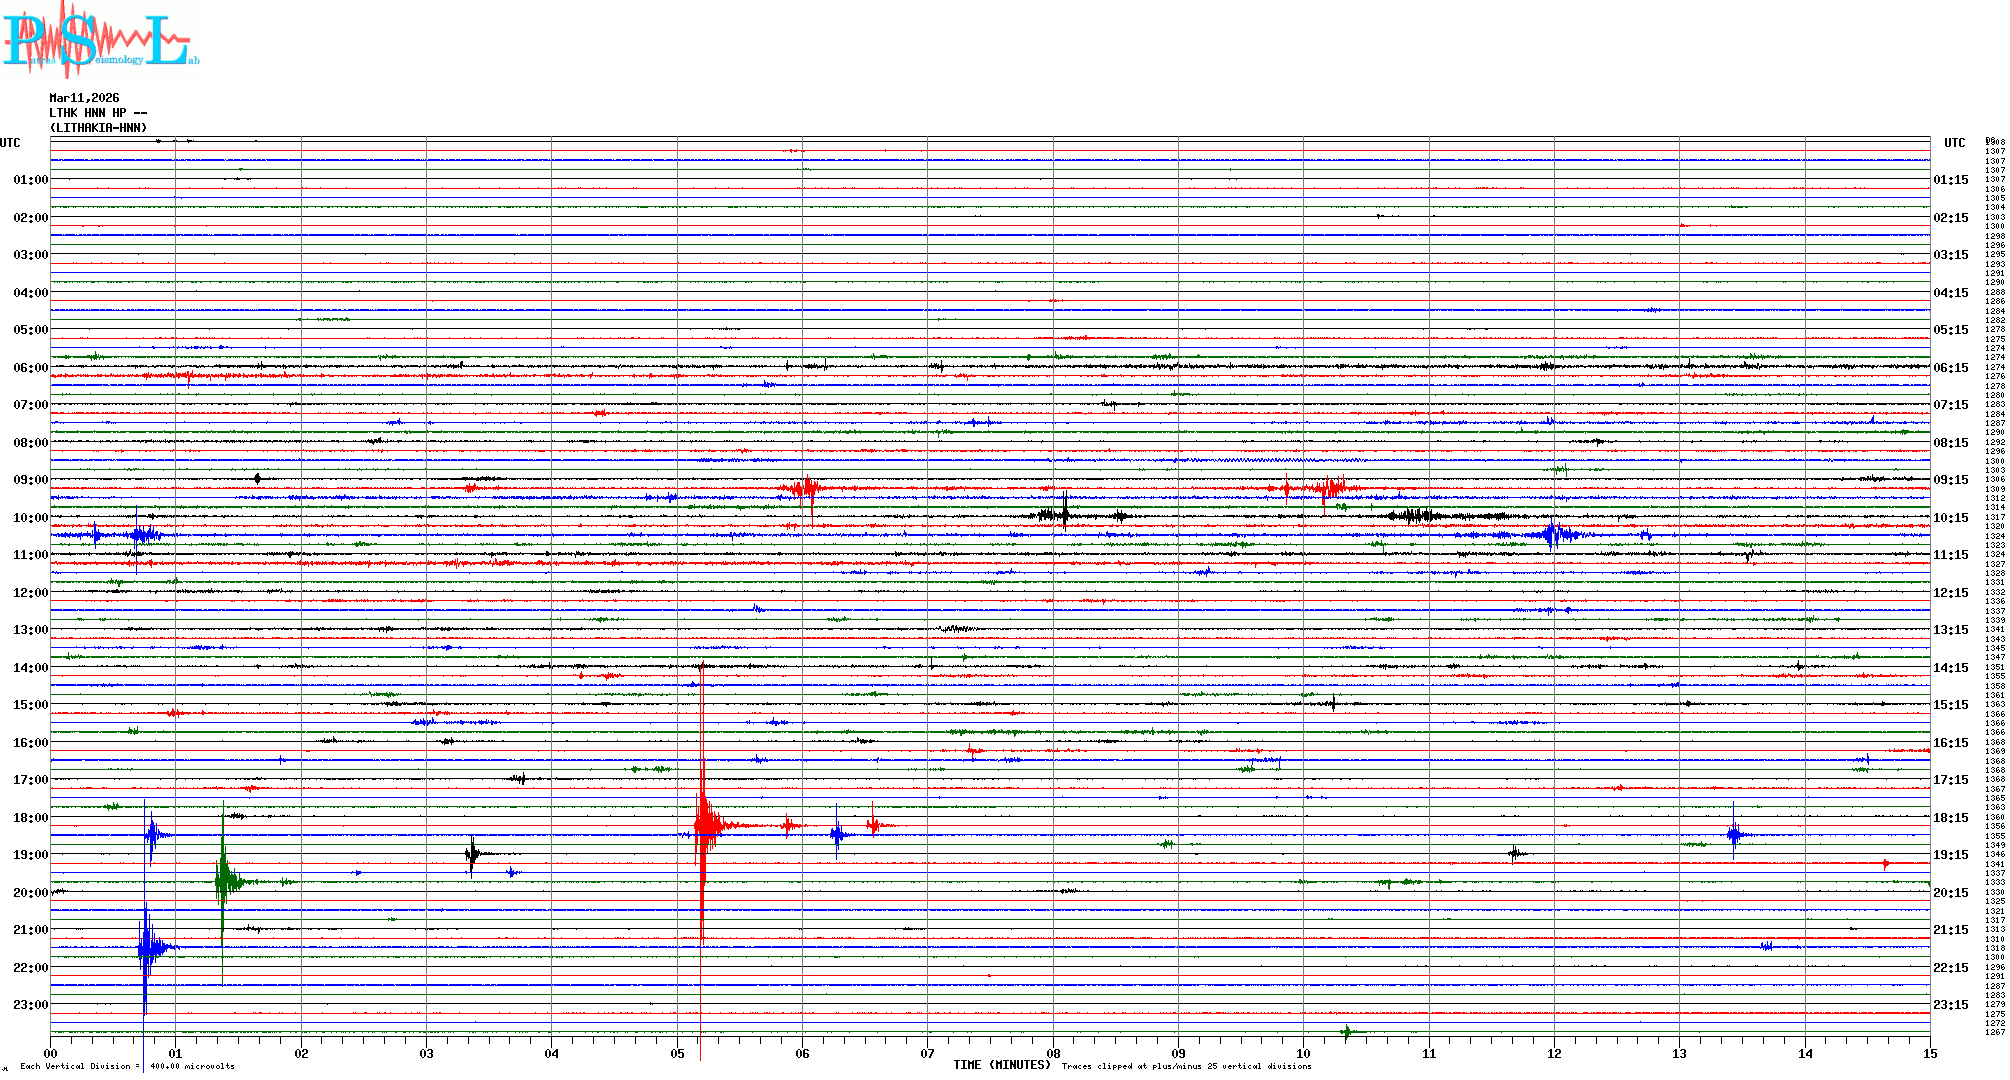Click the Mar 11, 2026 date text
The height and width of the screenshot is (1080, 2010).
pyautogui.click(x=84, y=98)
